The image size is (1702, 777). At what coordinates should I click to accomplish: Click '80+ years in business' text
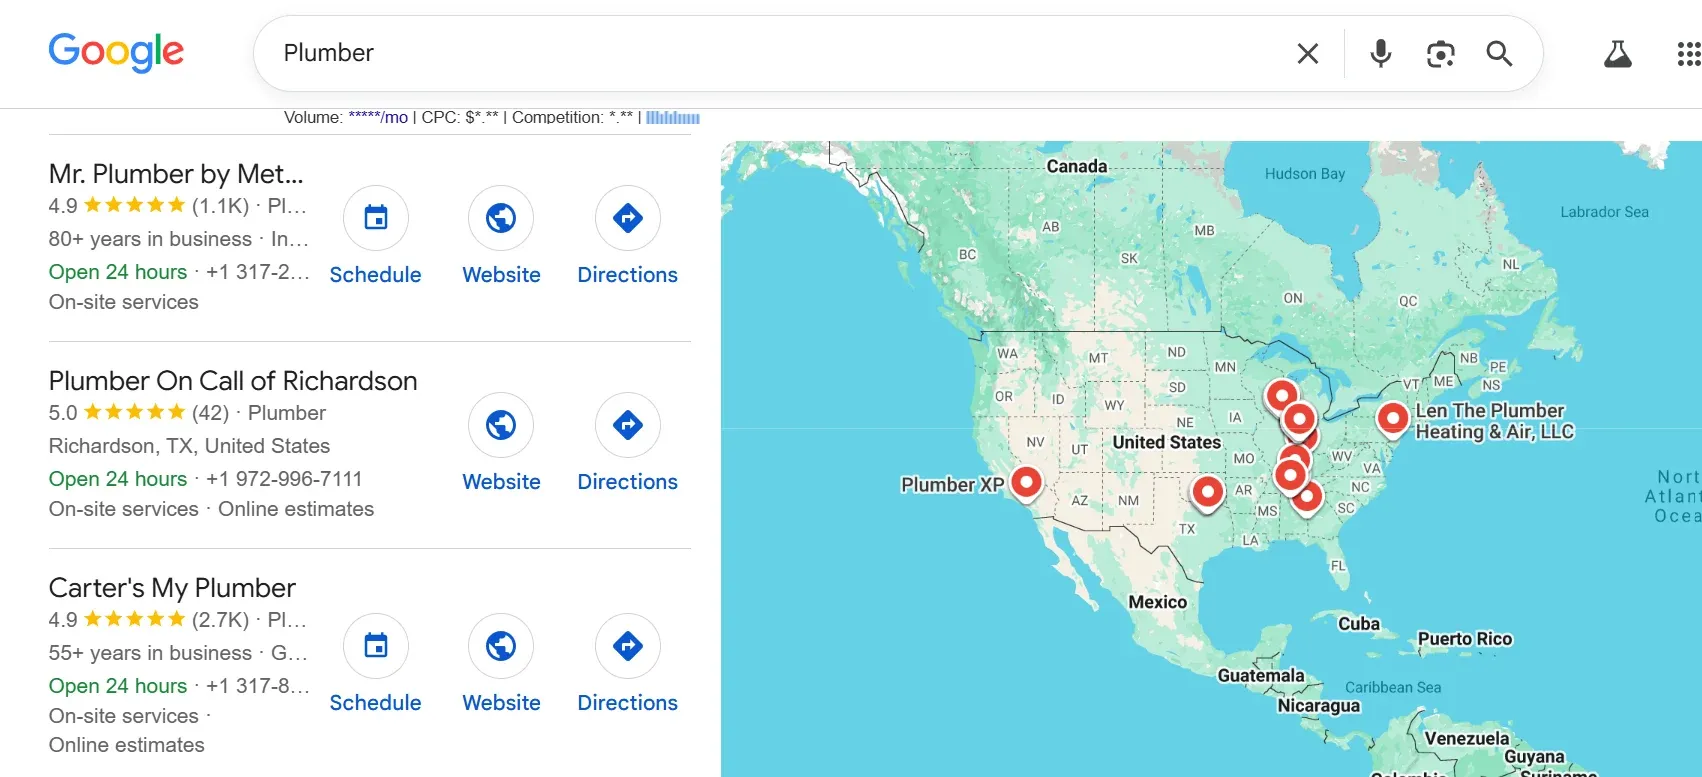(150, 239)
